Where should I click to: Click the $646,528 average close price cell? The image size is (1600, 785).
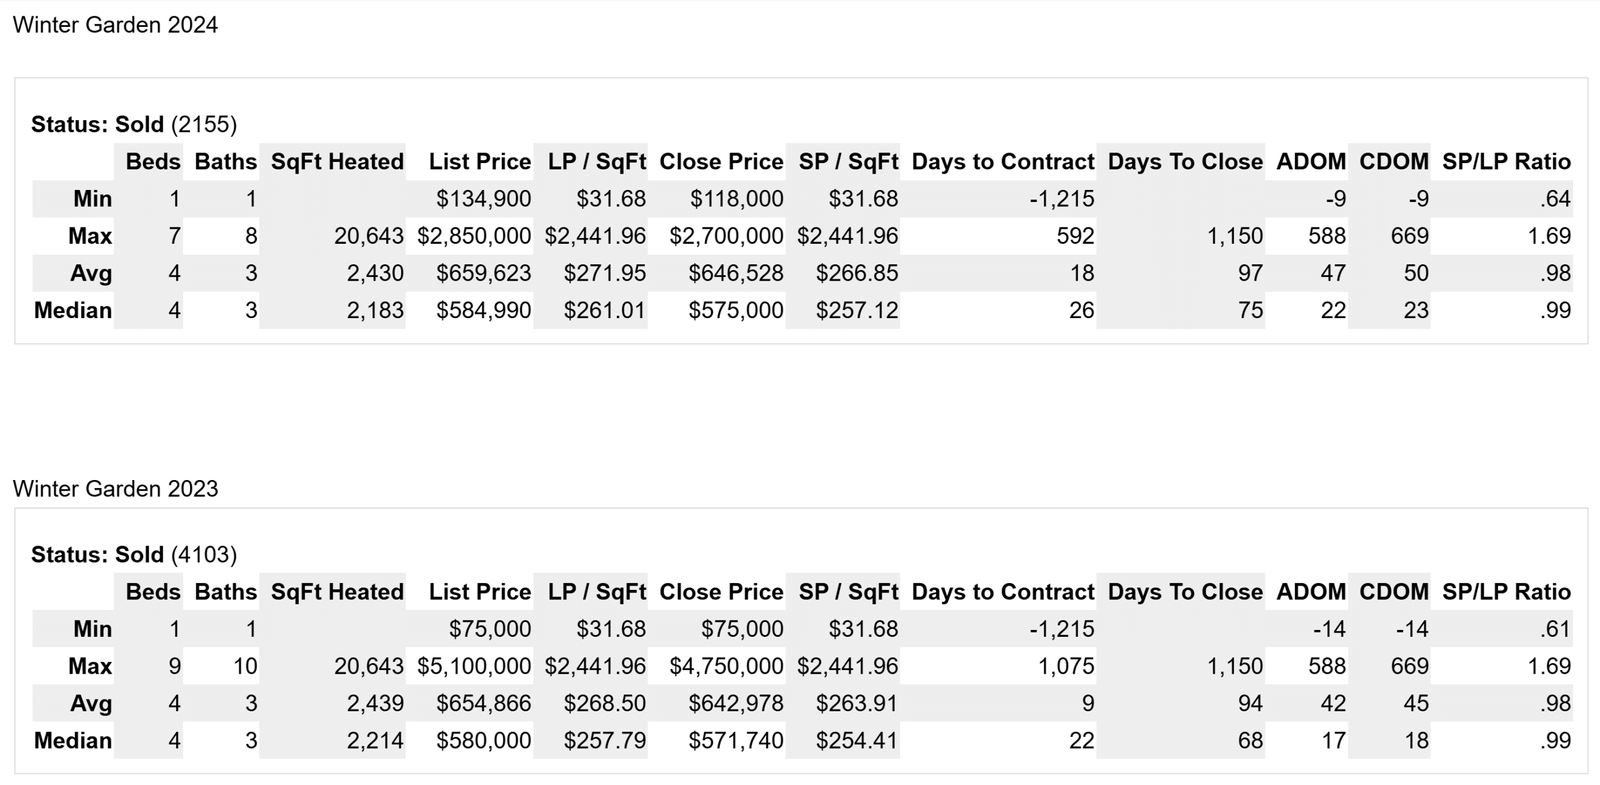coord(736,274)
